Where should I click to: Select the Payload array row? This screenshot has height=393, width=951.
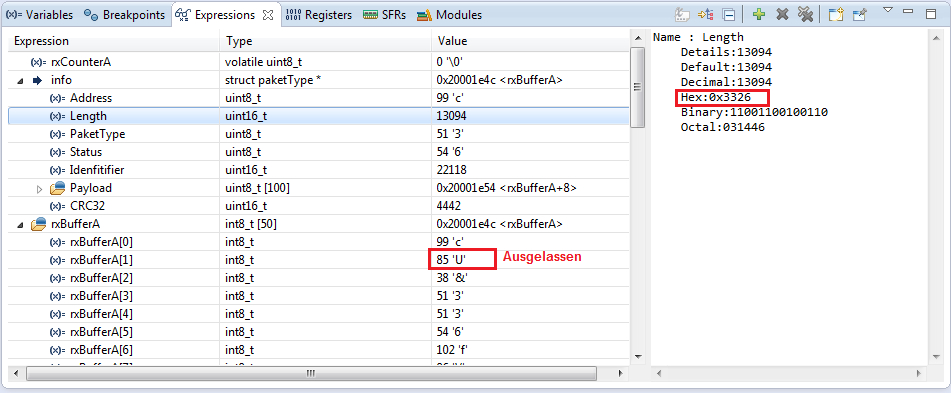pyautogui.click(x=319, y=188)
